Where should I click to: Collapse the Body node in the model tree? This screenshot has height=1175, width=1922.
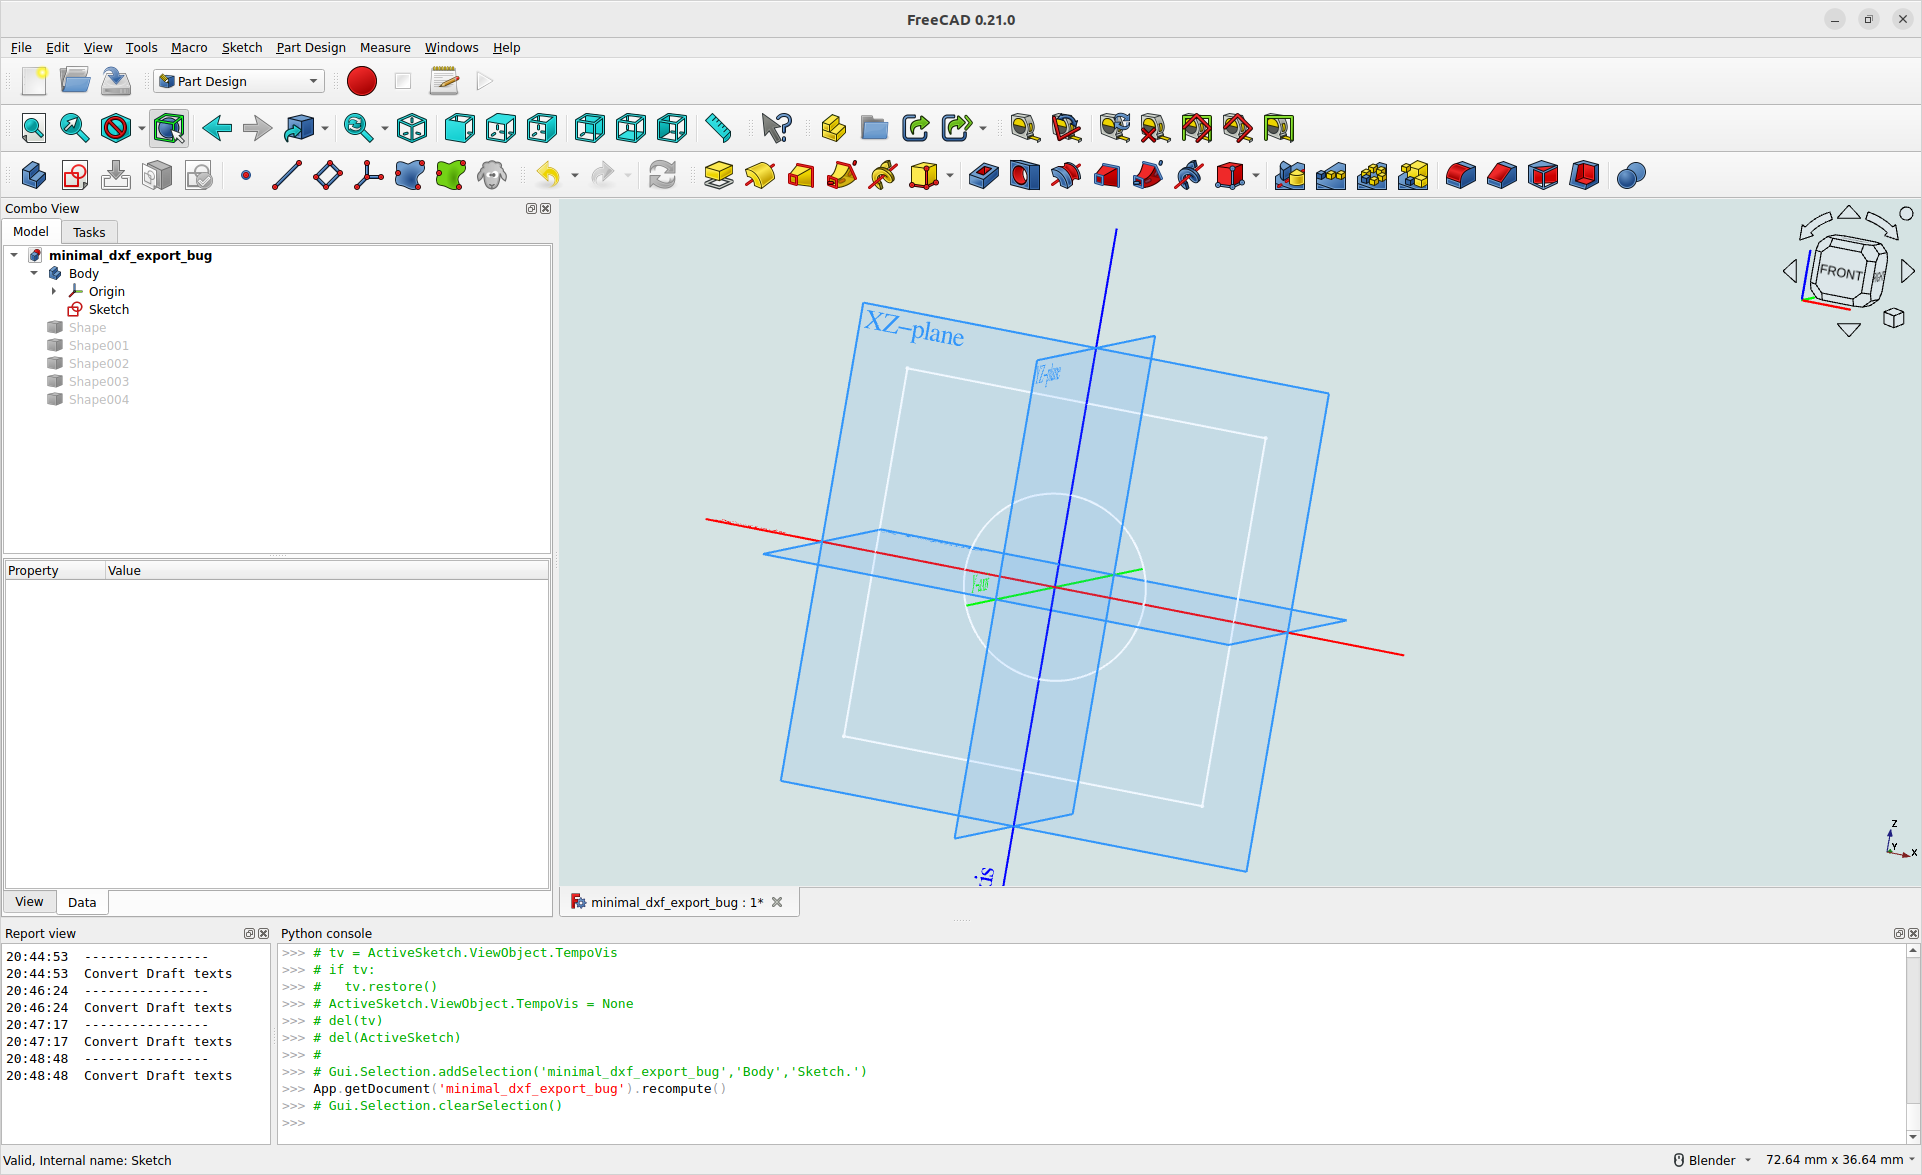(x=35, y=273)
